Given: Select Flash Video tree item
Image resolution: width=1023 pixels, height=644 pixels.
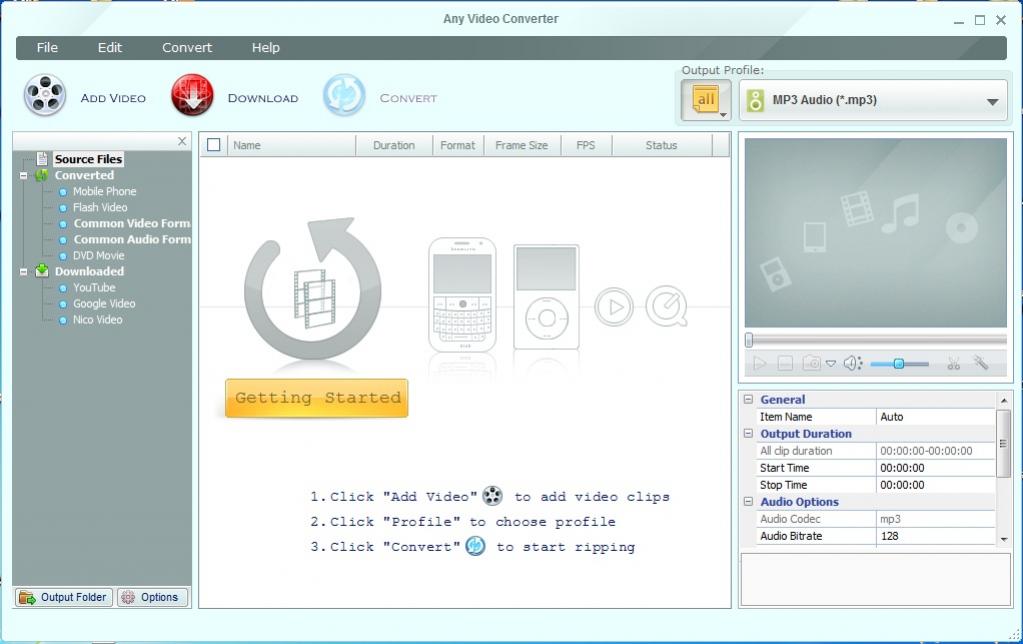Looking at the screenshot, I should tap(100, 207).
